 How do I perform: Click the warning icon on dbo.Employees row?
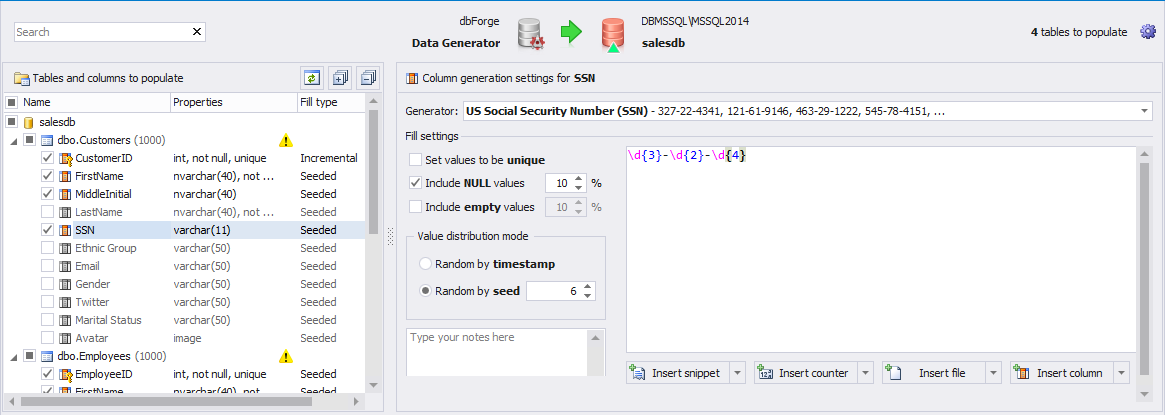pos(285,356)
